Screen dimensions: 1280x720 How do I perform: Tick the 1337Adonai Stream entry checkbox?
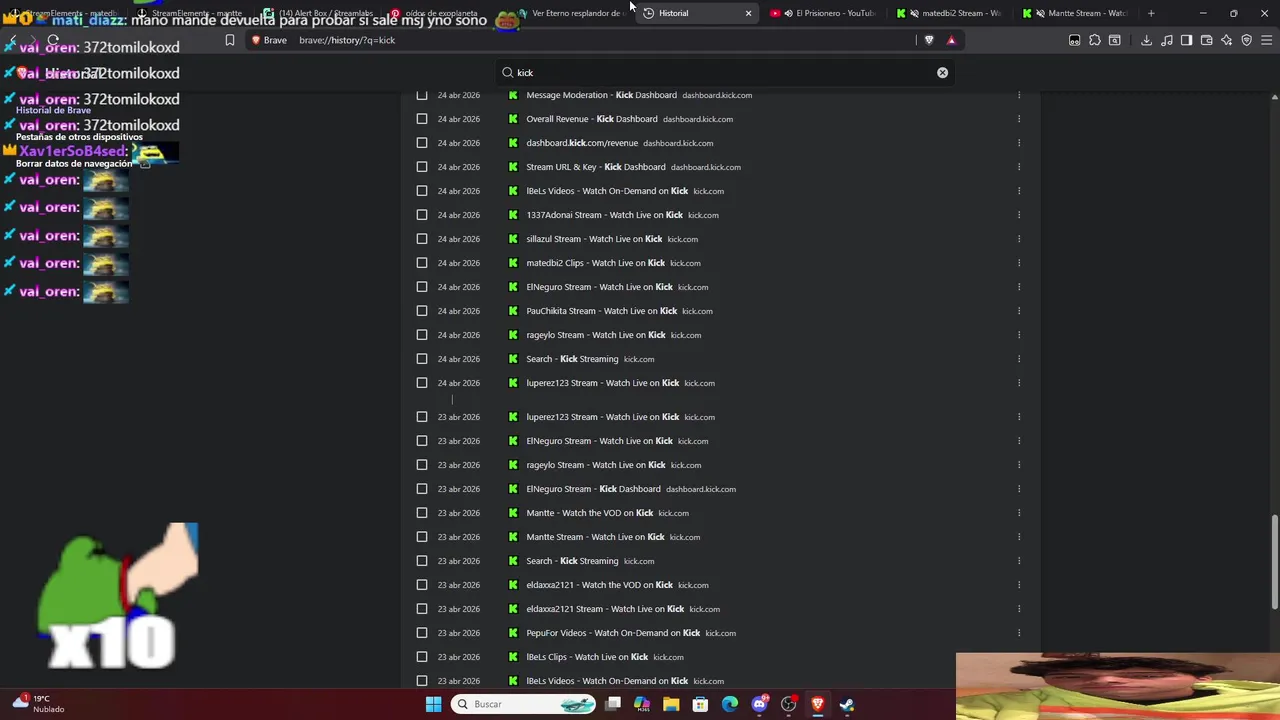click(x=421, y=215)
